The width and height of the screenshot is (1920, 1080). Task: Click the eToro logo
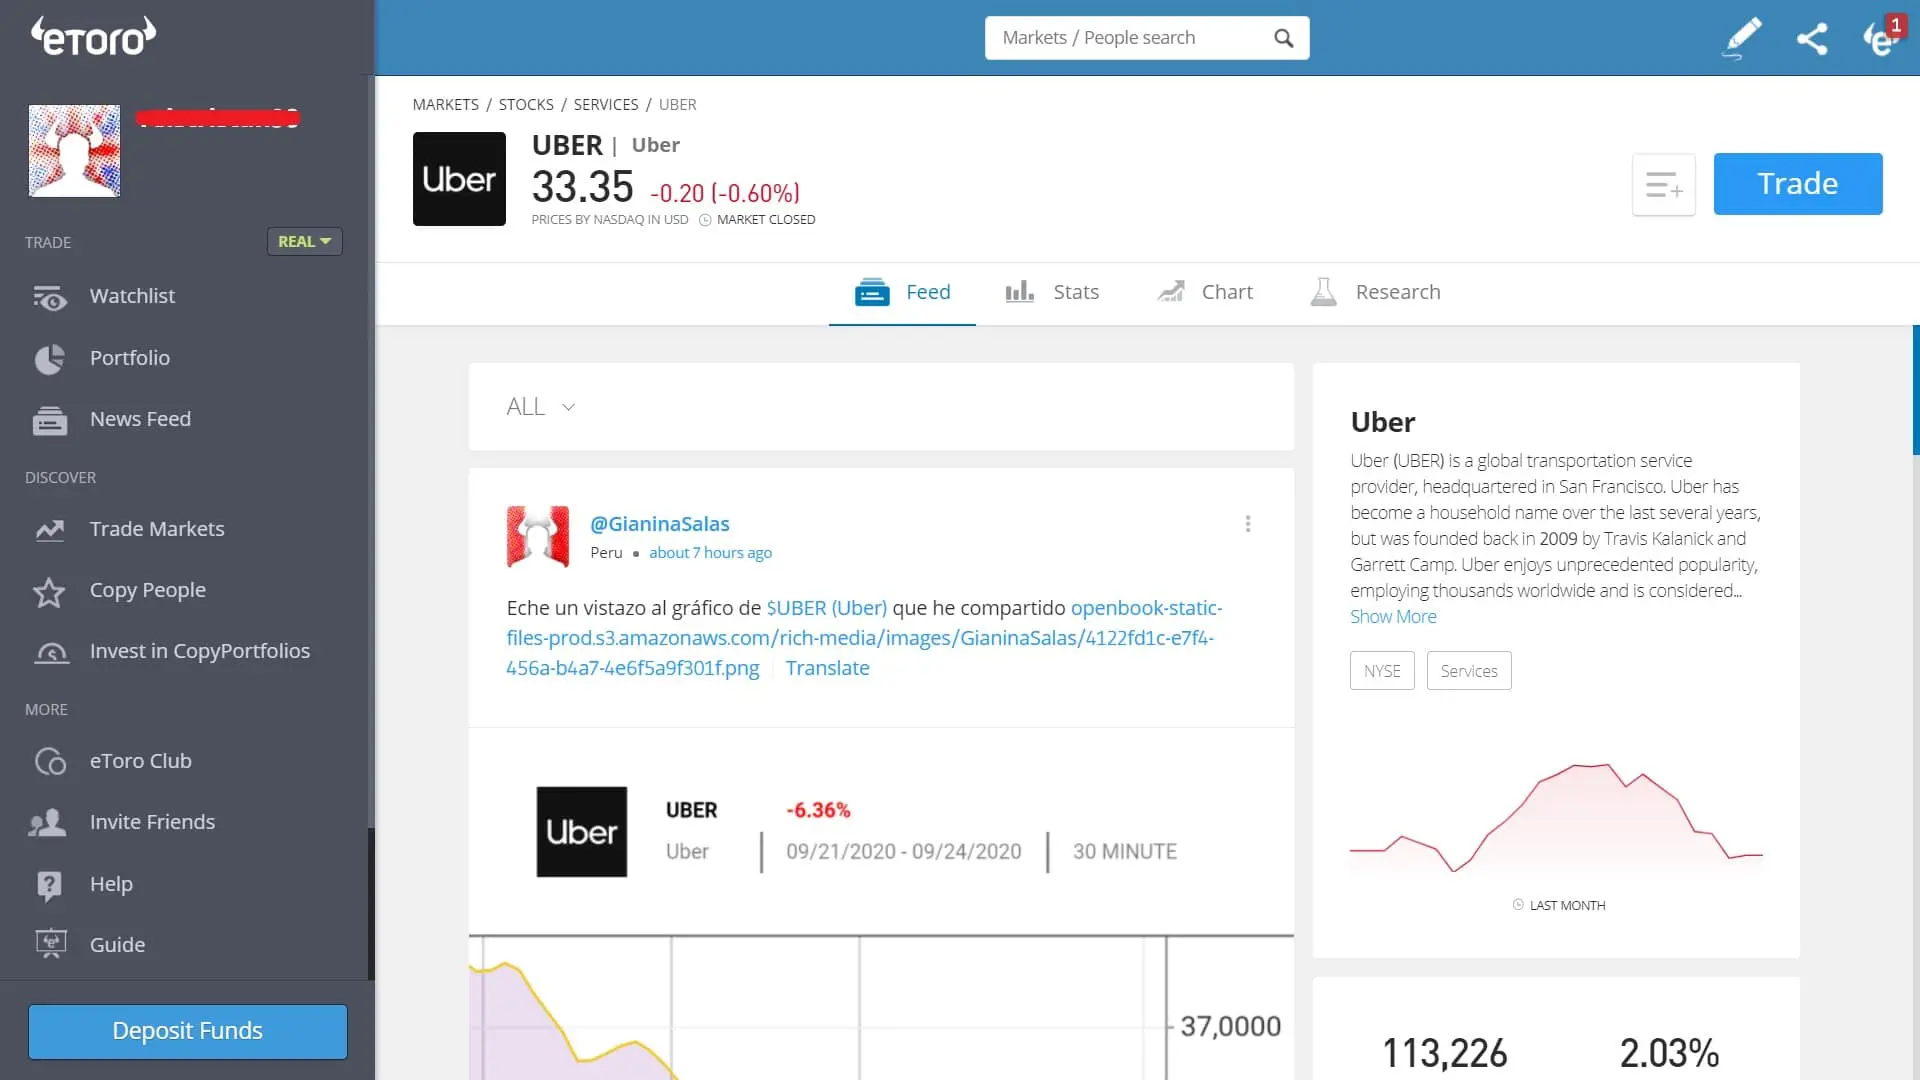(x=93, y=37)
